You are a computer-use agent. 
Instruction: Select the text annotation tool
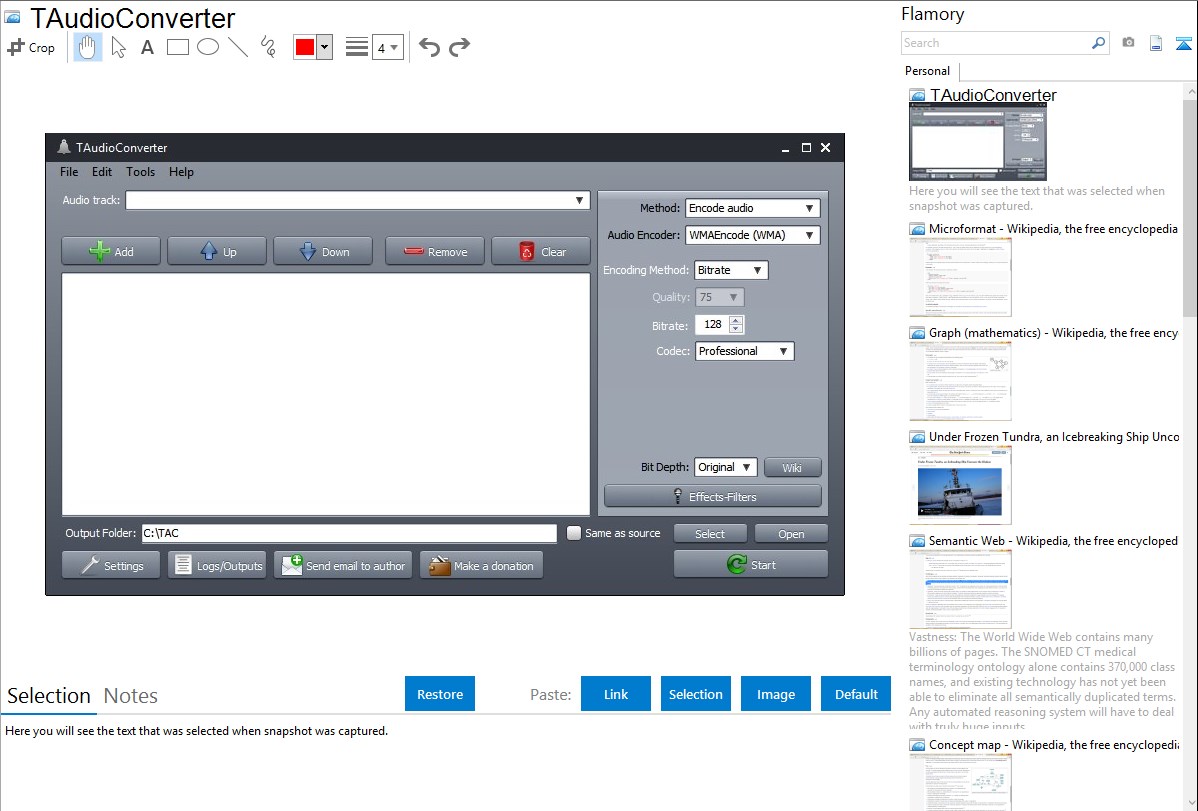coord(147,47)
